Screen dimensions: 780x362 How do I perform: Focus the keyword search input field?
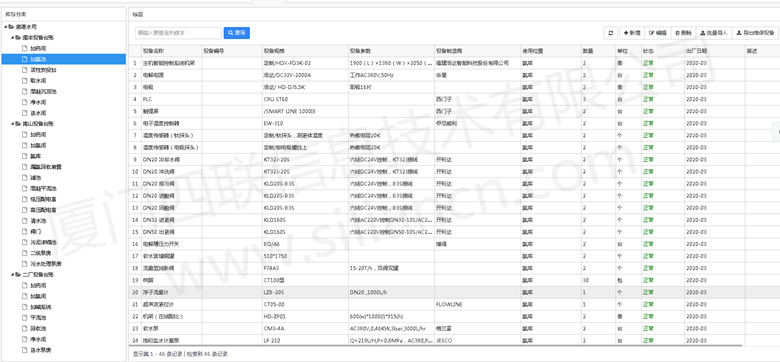(178, 33)
